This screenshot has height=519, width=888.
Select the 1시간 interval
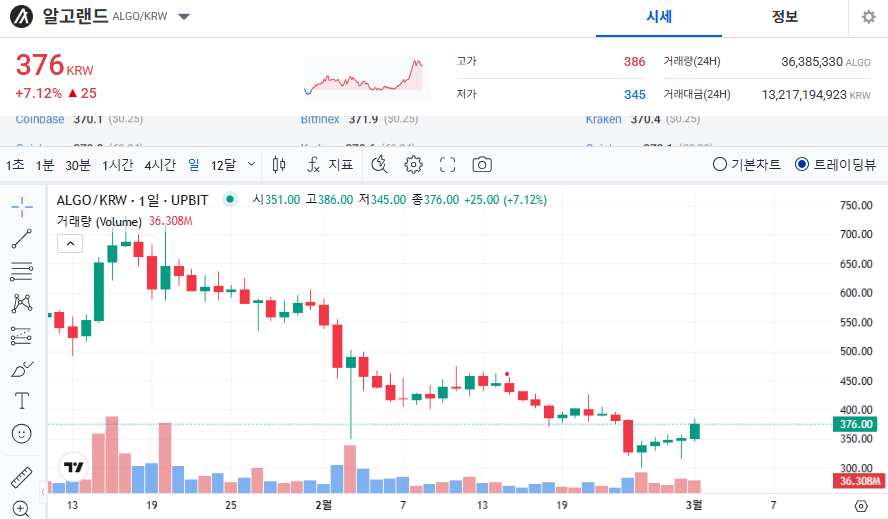point(117,165)
